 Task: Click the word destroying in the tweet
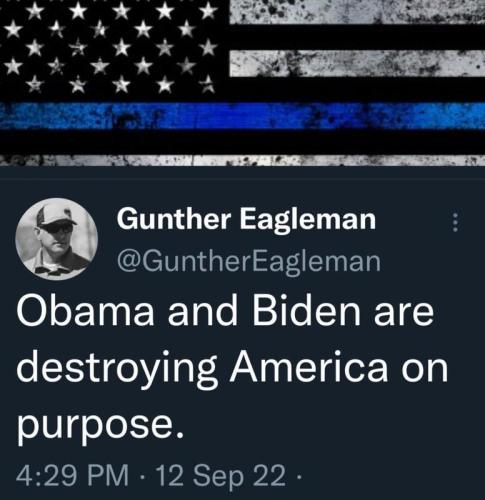coord(116,369)
